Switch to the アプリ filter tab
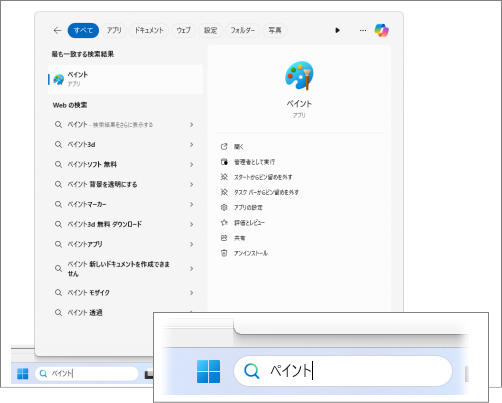This screenshot has width=502, height=403. 114,30
